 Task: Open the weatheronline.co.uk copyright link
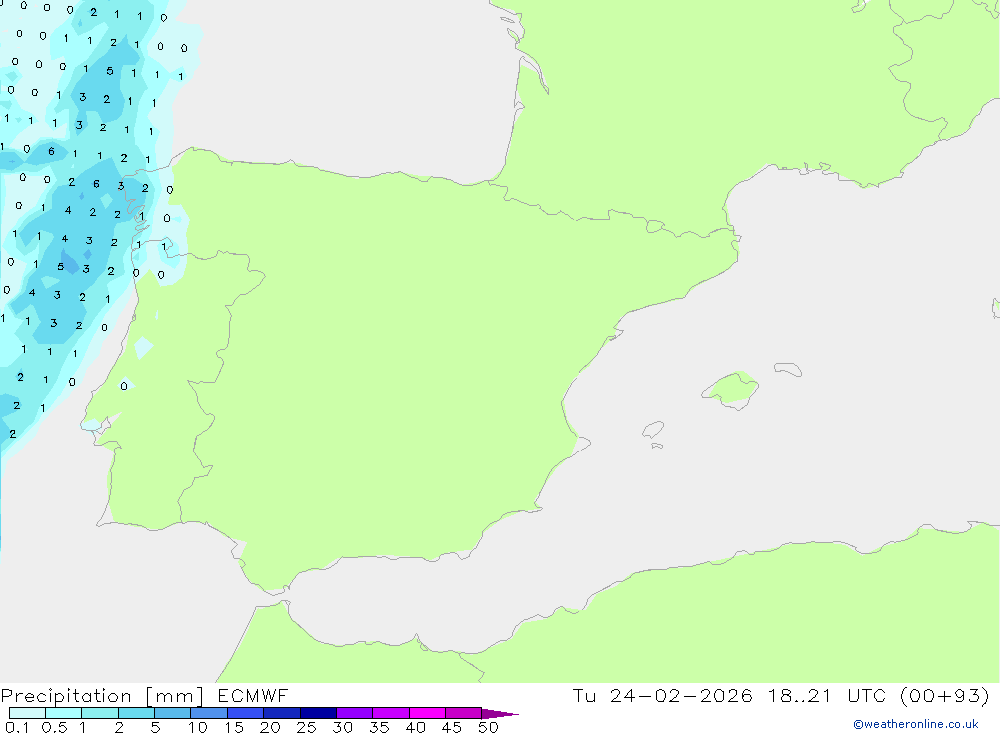coord(916,724)
